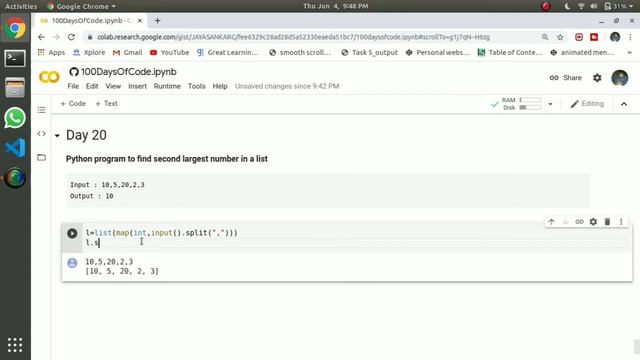Open the Help menu
This screenshot has width=640, height=360.
(220, 86)
